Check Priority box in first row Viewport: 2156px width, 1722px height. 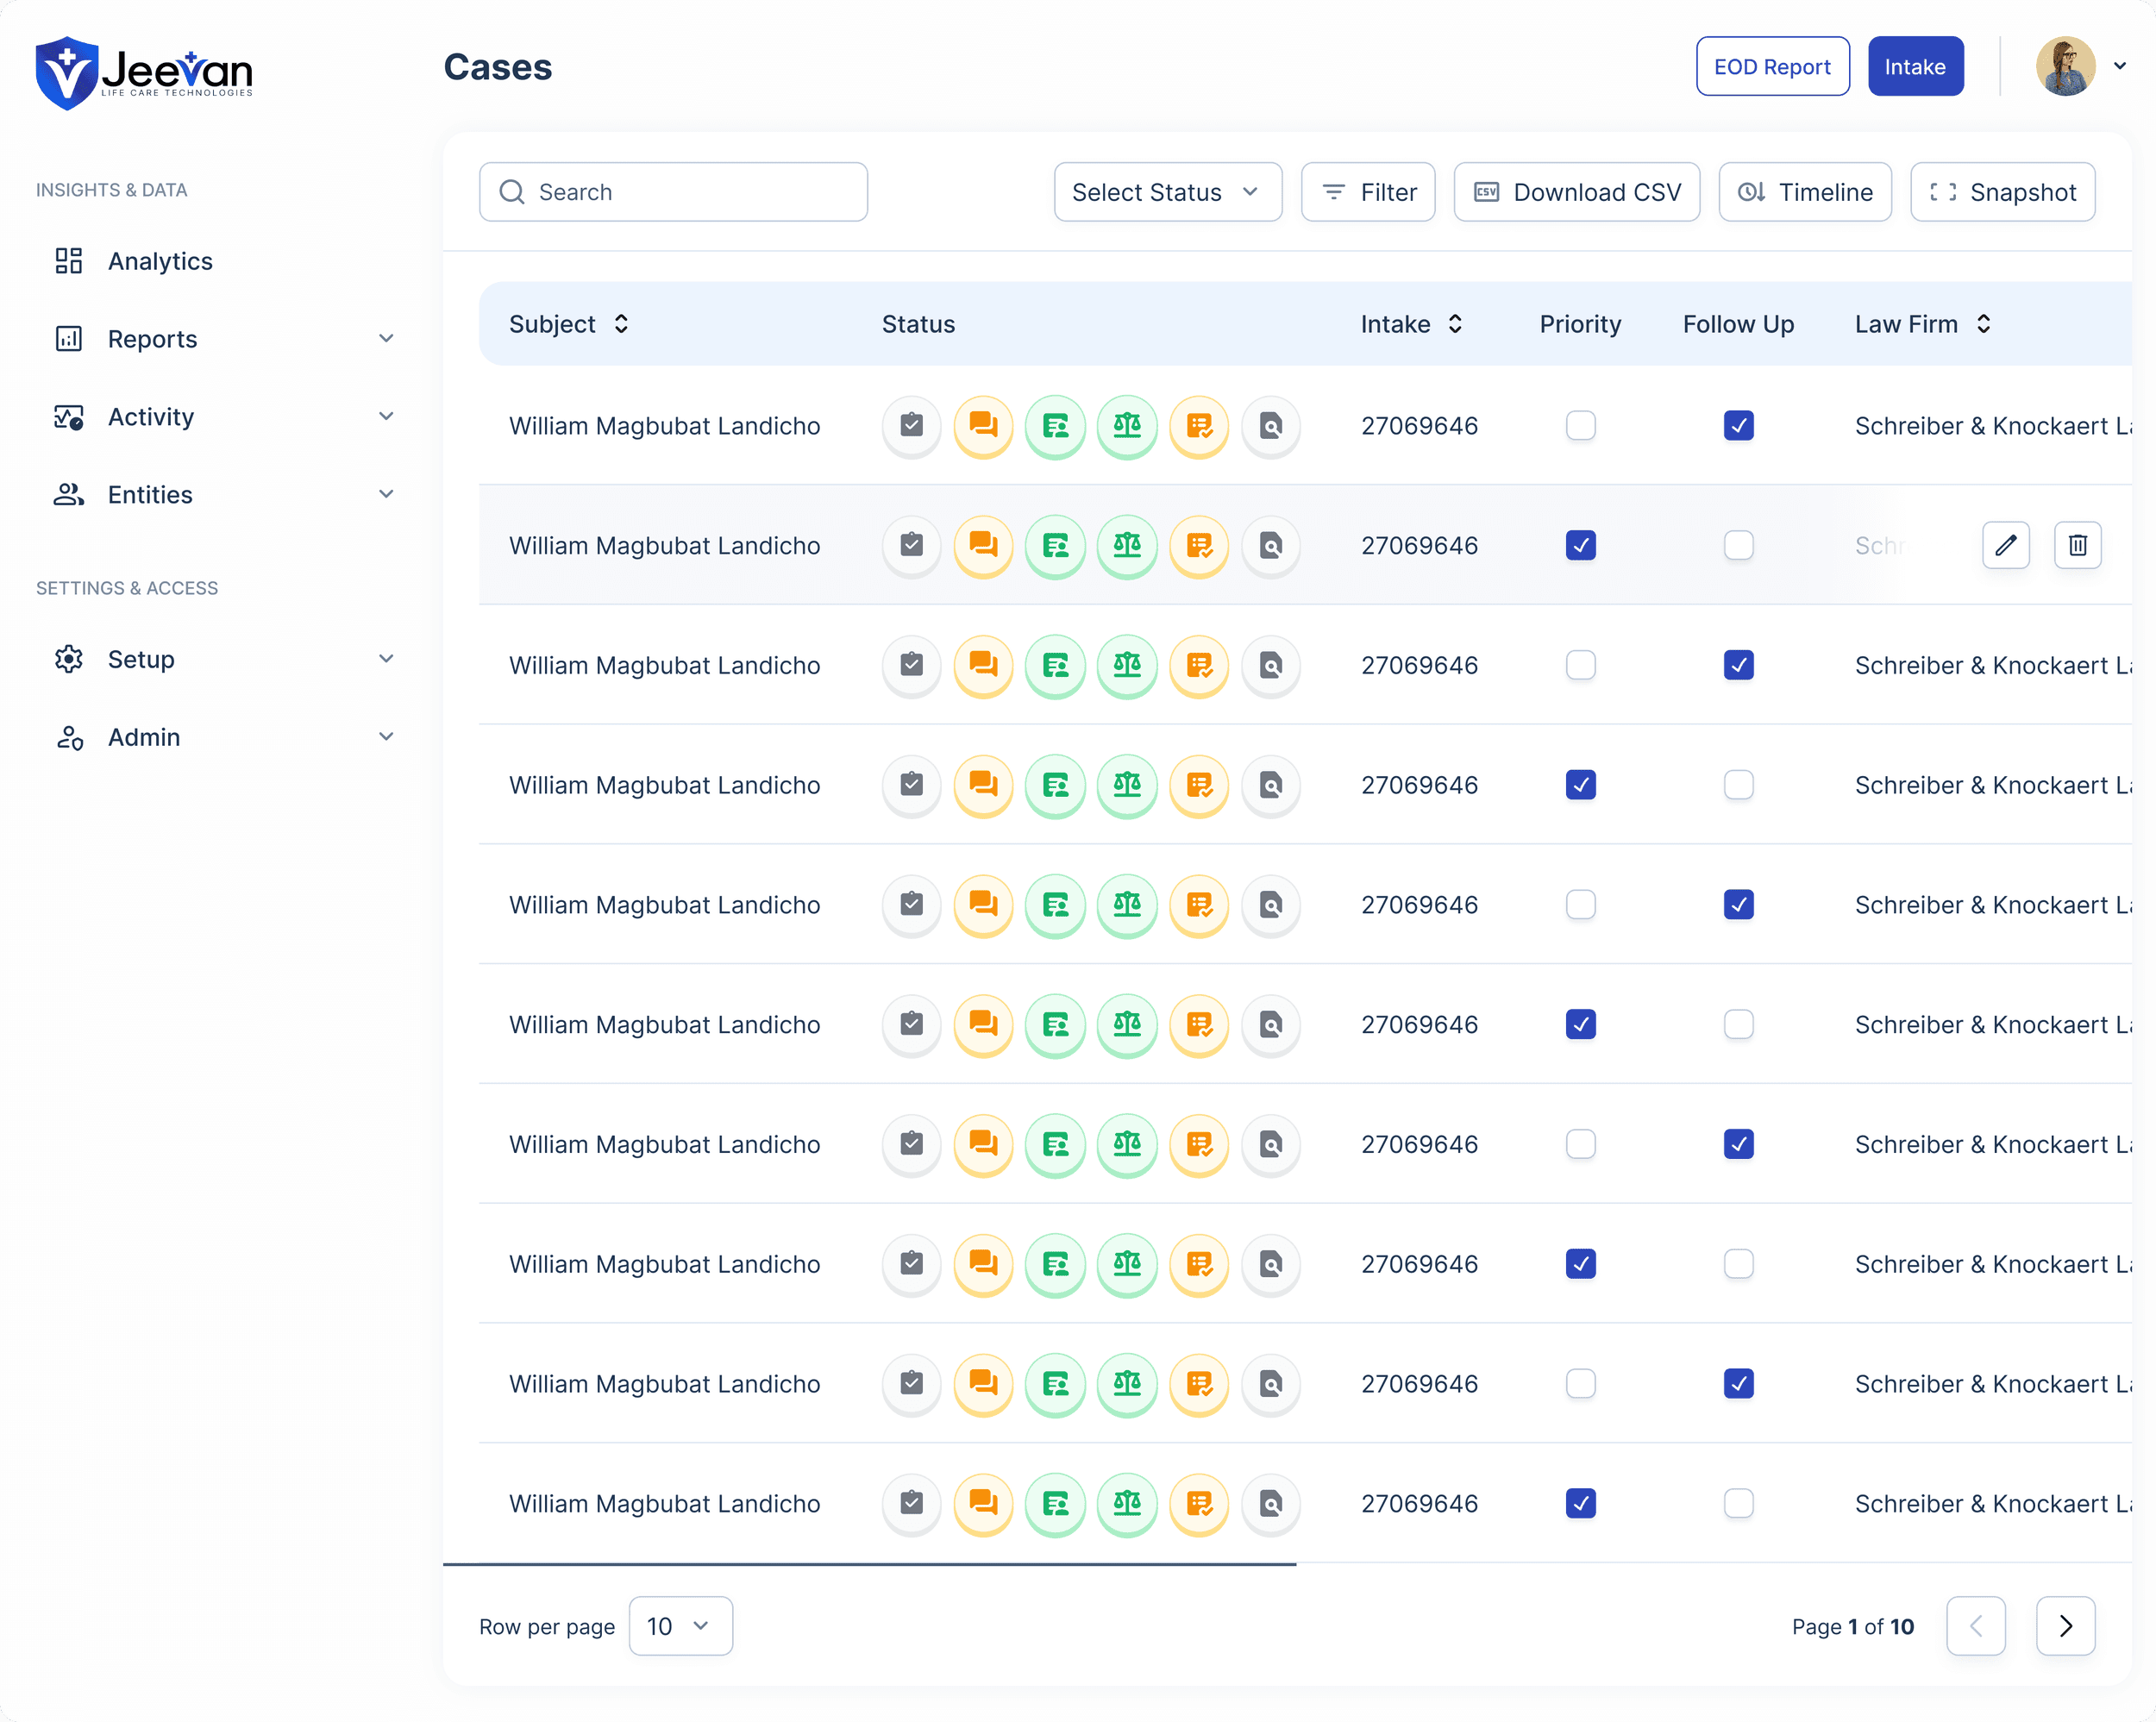[1580, 426]
